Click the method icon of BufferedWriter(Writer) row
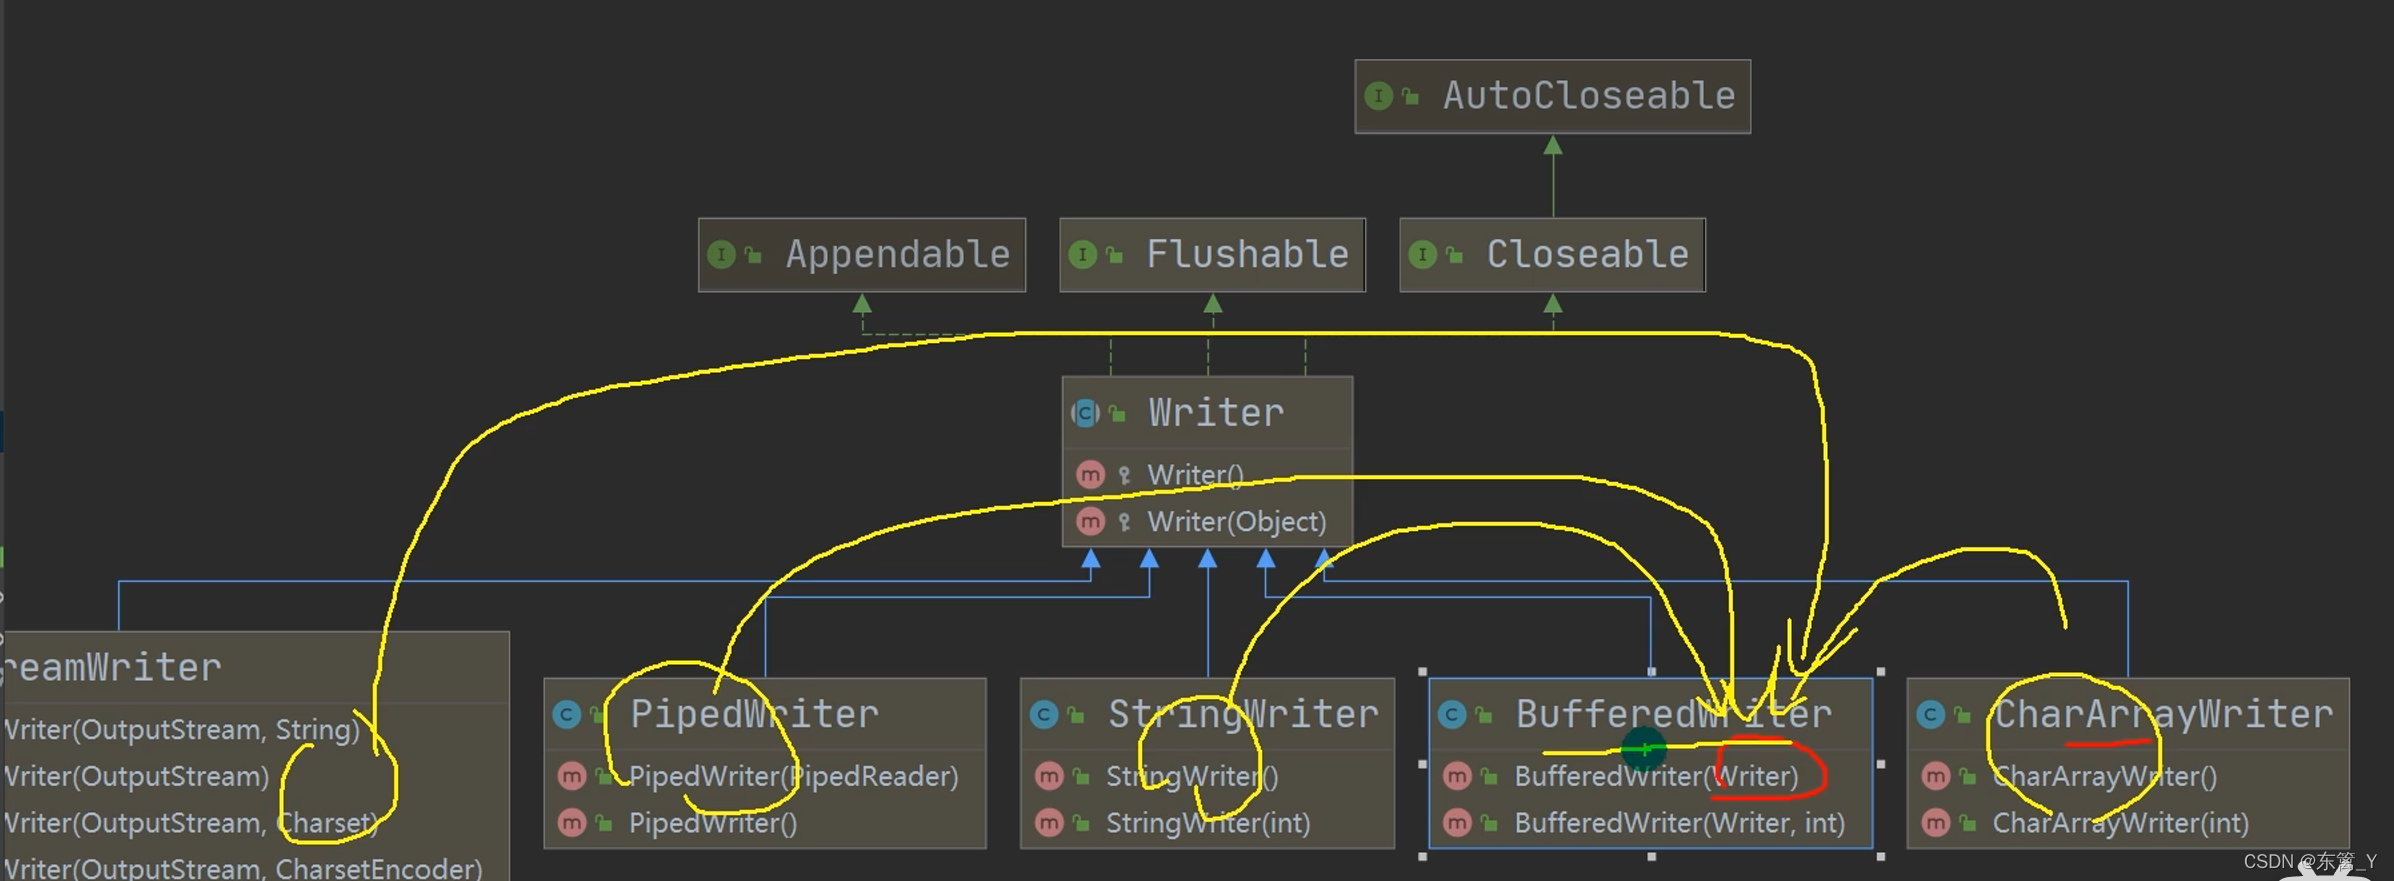The width and height of the screenshot is (2394, 881). tap(1457, 776)
